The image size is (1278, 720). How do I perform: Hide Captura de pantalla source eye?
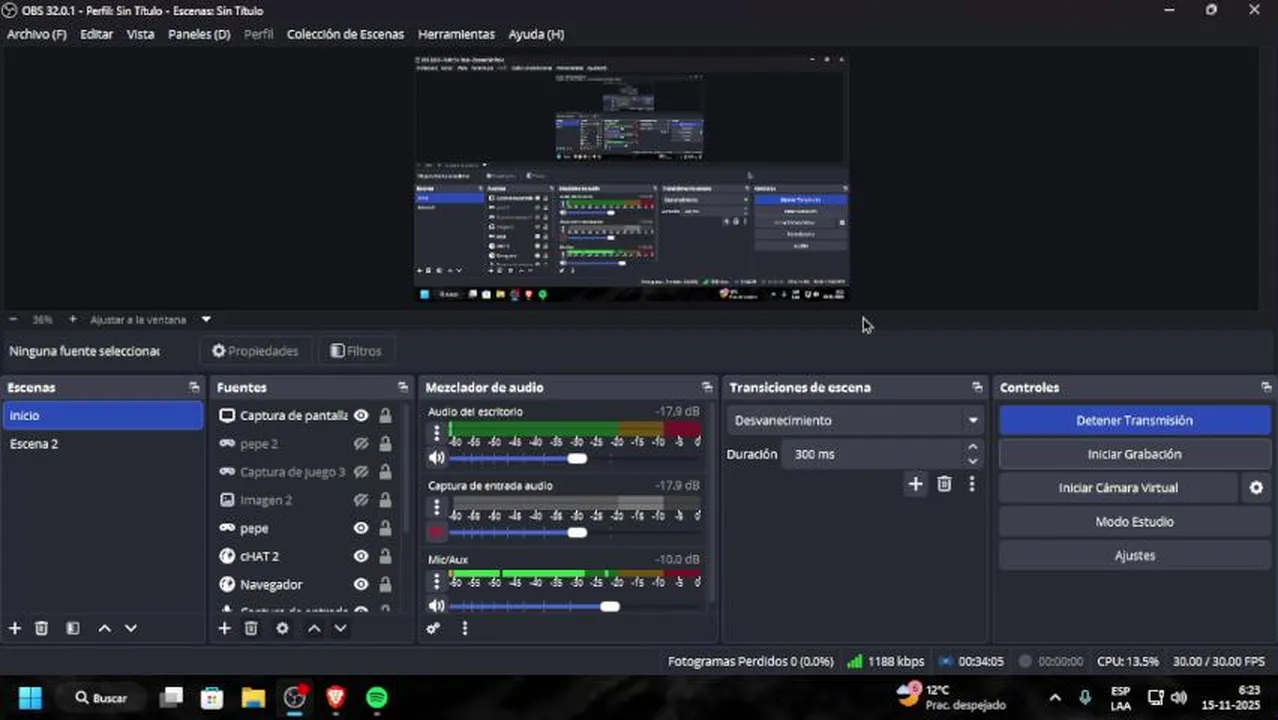(361, 416)
